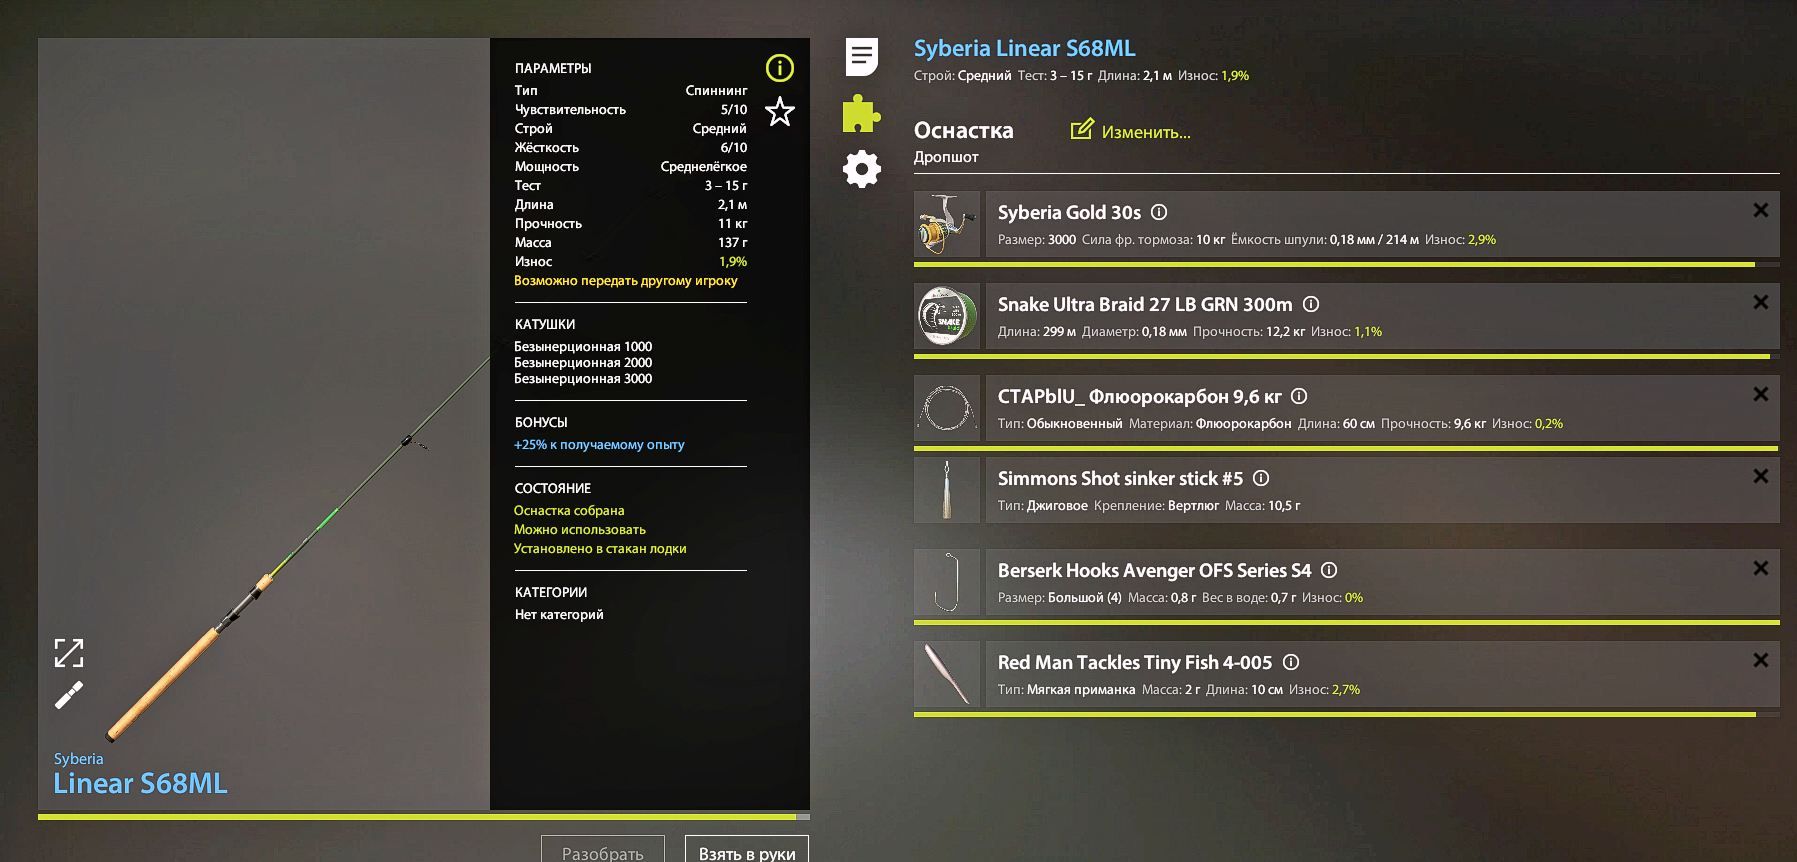Click Изменить... to change the rig
Image resolution: width=1797 pixels, height=862 pixels.
coord(1145,132)
